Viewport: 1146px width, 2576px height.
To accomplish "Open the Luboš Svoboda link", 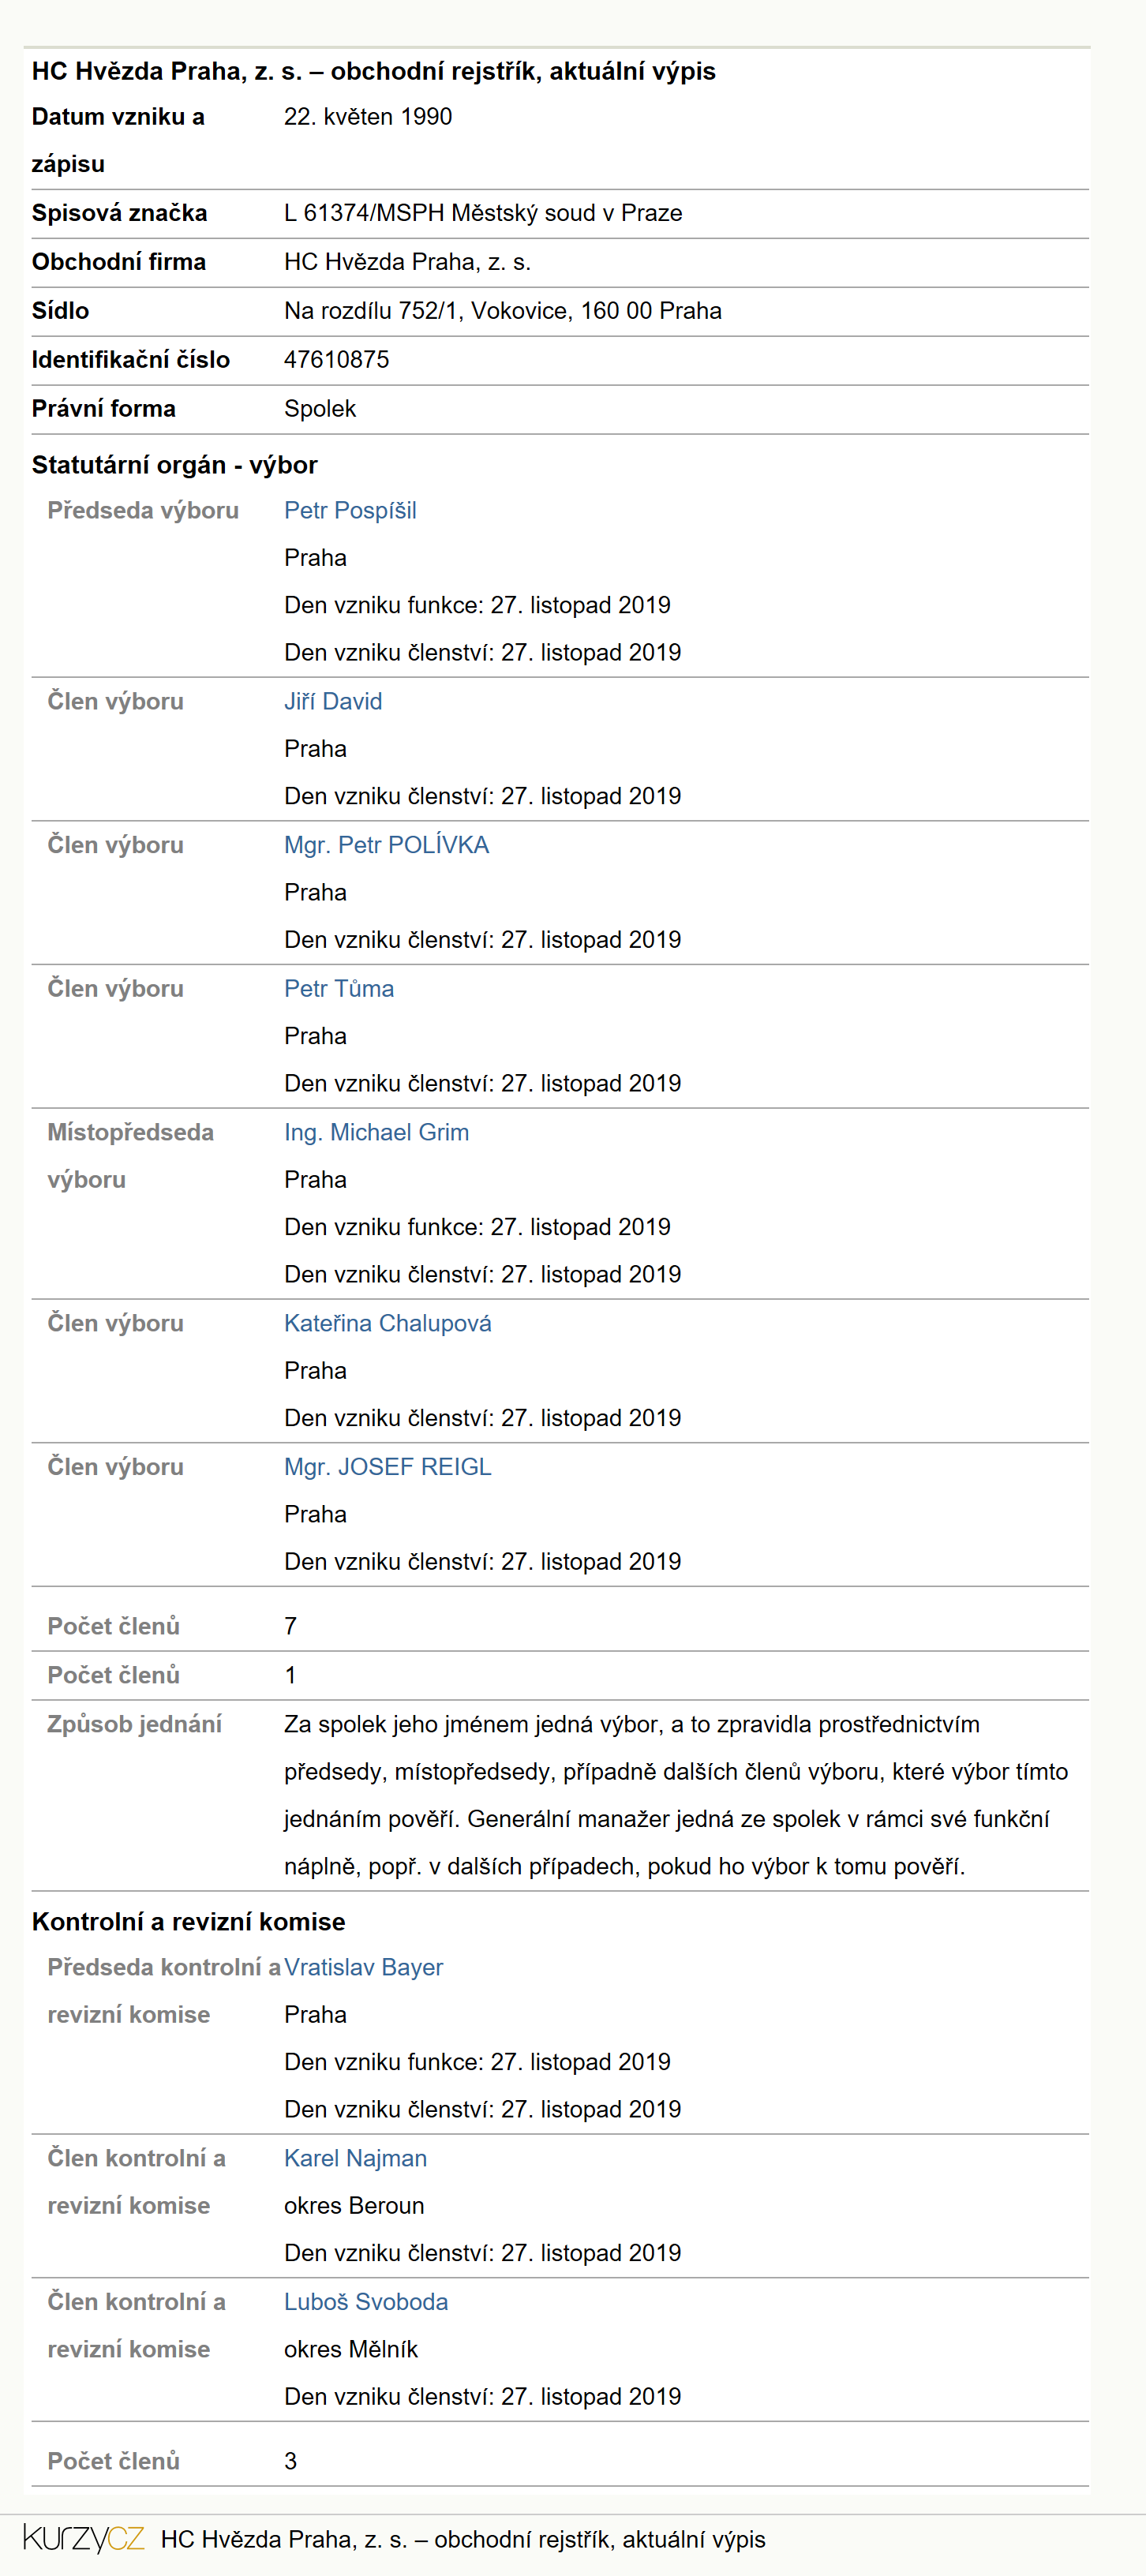I will tap(366, 2302).
